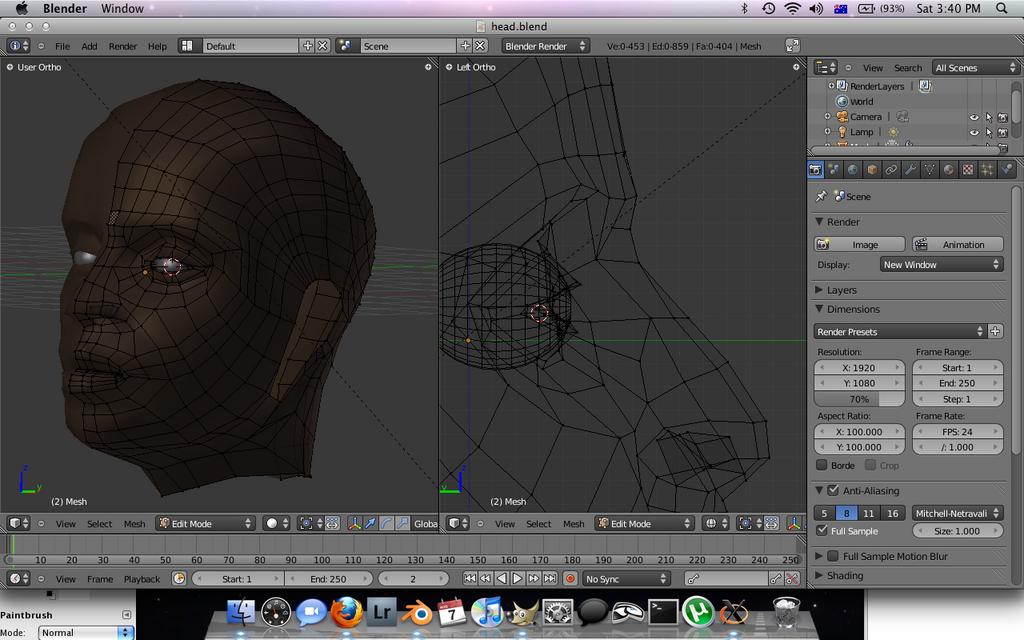1024x640 pixels.
Task: Open the Edit Mode dropdown in Left Ortho view
Action: coord(644,523)
